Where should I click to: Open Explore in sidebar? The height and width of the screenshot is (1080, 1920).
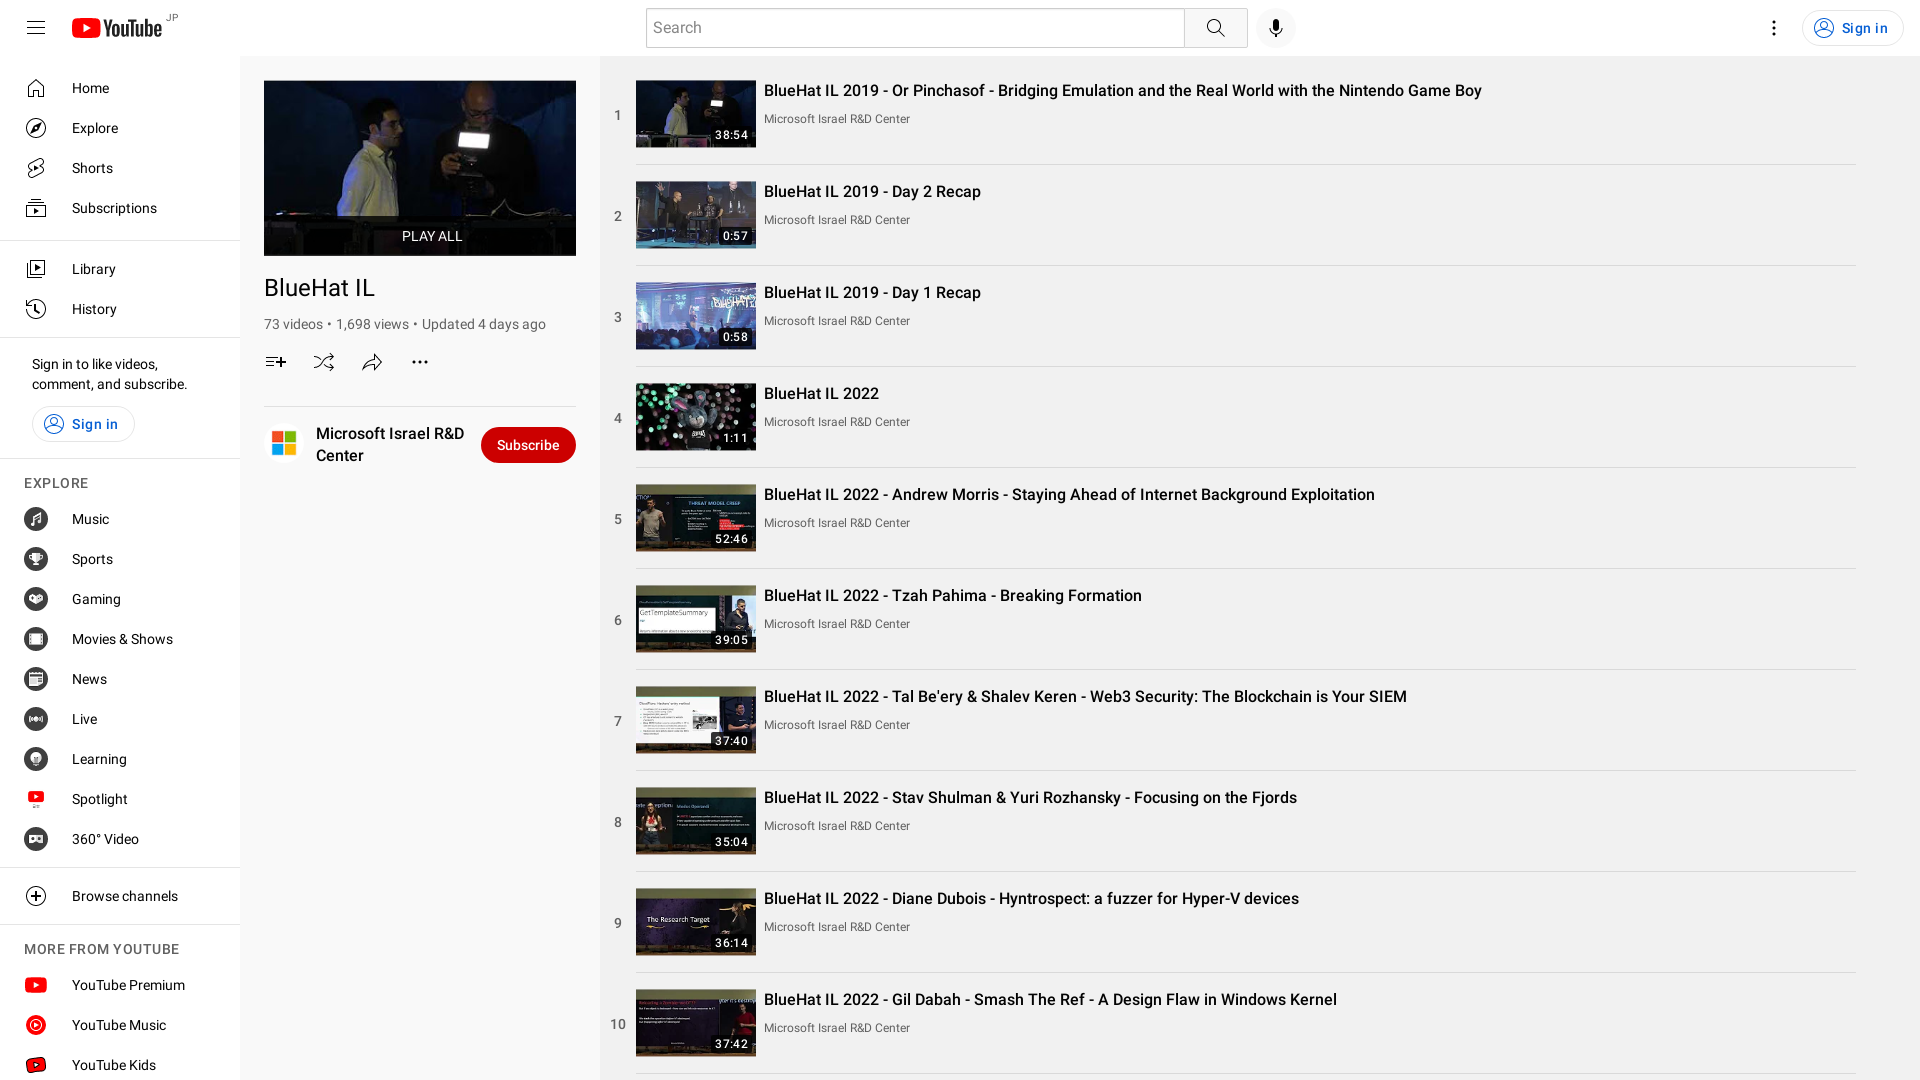click(x=120, y=128)
